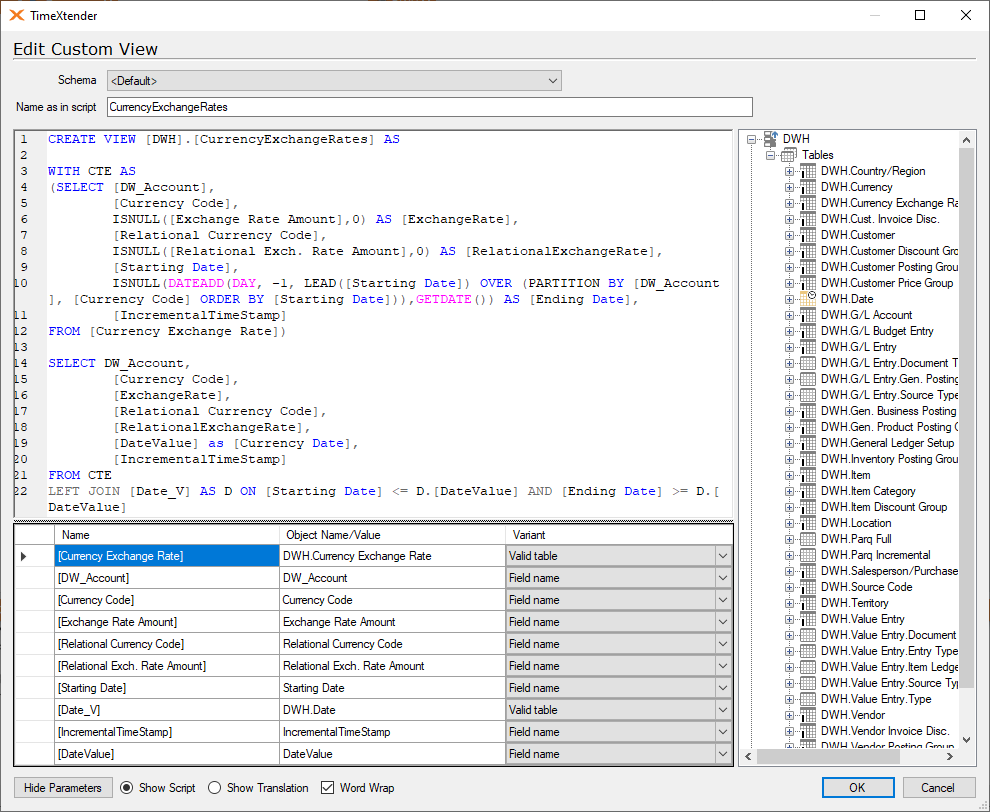Viewport: 990px width, 812px height.
Task: Select the [Relational Currency Code] parameter name cell
Action: (x=167, y=644)
